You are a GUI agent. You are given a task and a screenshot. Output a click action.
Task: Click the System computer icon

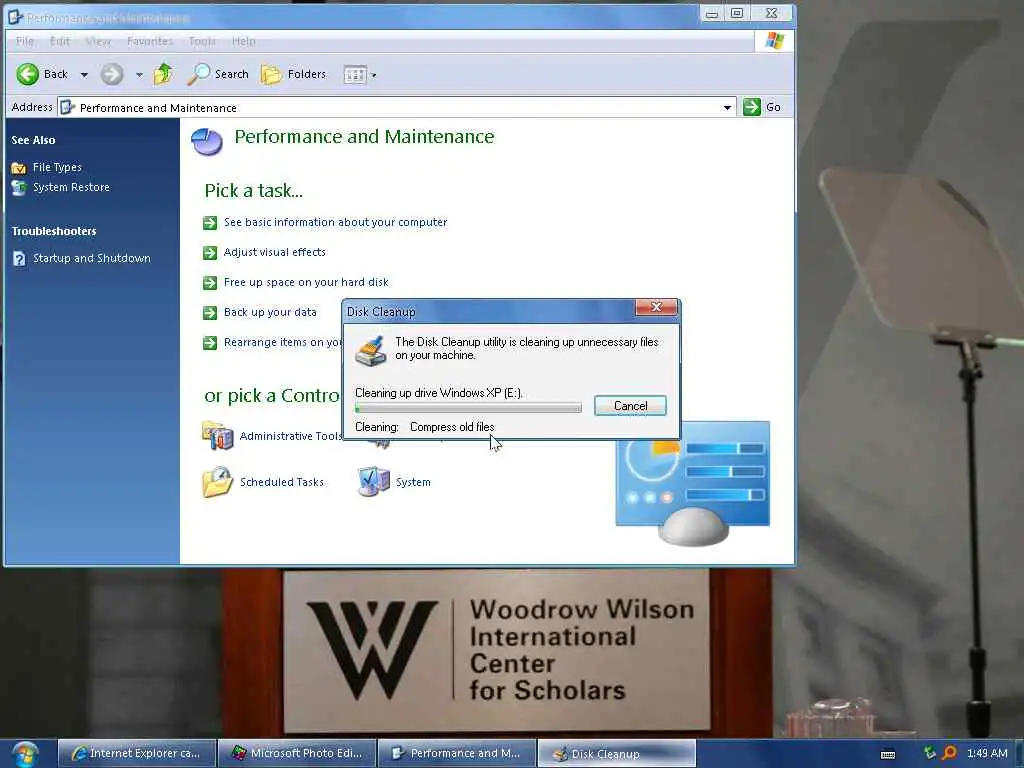click(374, 482)
